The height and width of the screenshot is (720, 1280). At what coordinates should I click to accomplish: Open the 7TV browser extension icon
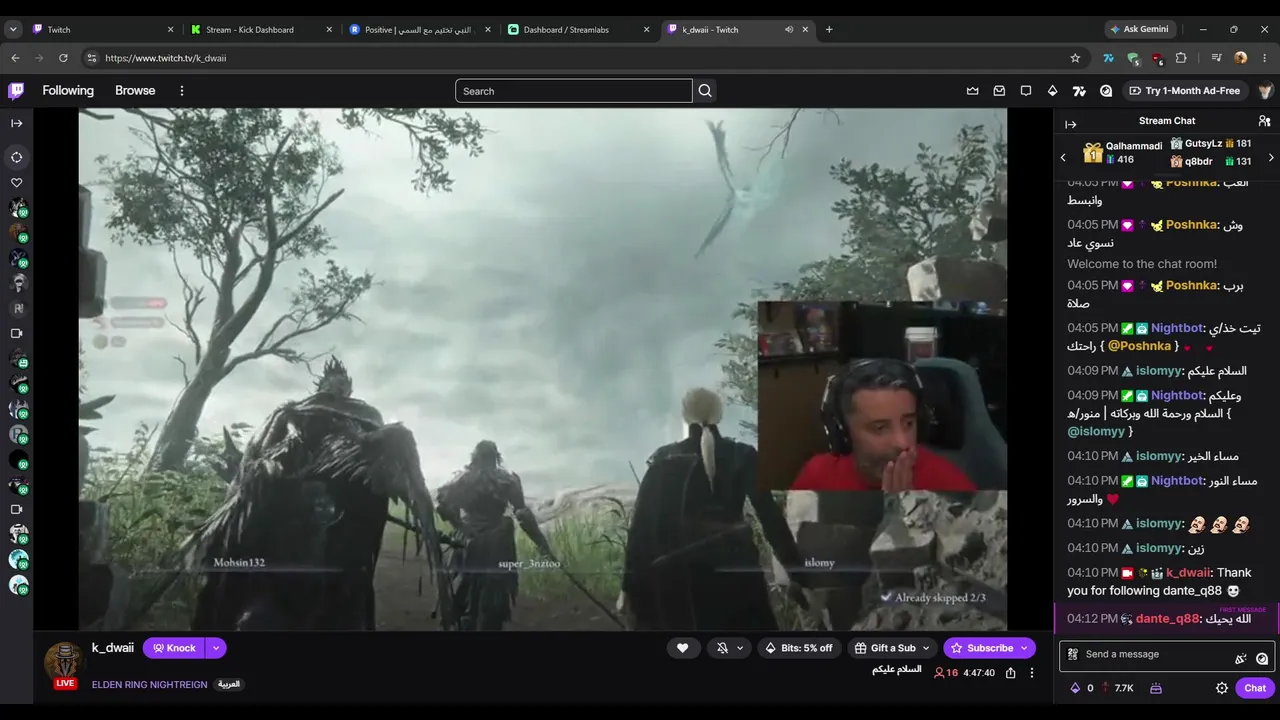(x=1108, y=58)
